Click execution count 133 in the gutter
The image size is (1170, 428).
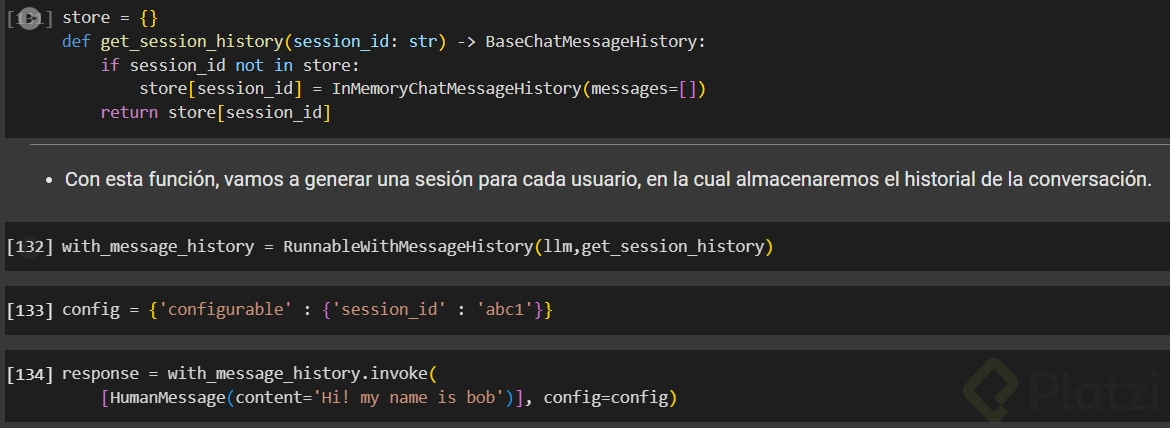click(x=29, y=310)
